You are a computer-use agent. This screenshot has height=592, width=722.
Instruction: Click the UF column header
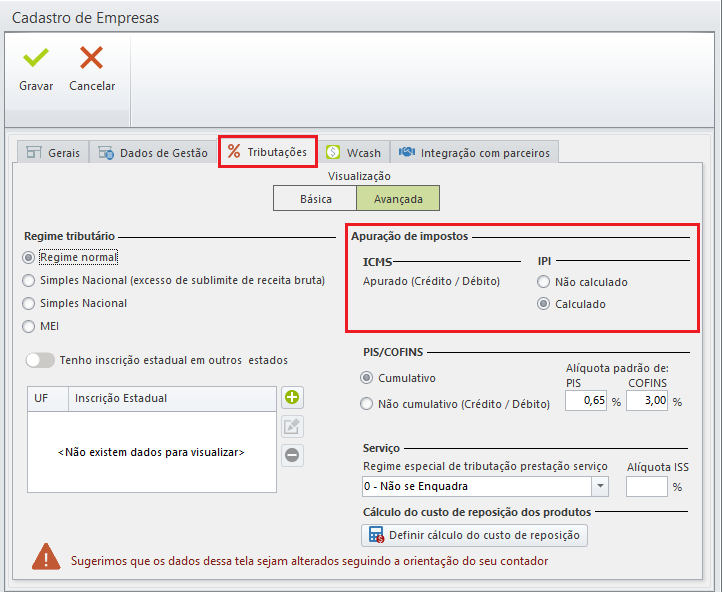48,399
